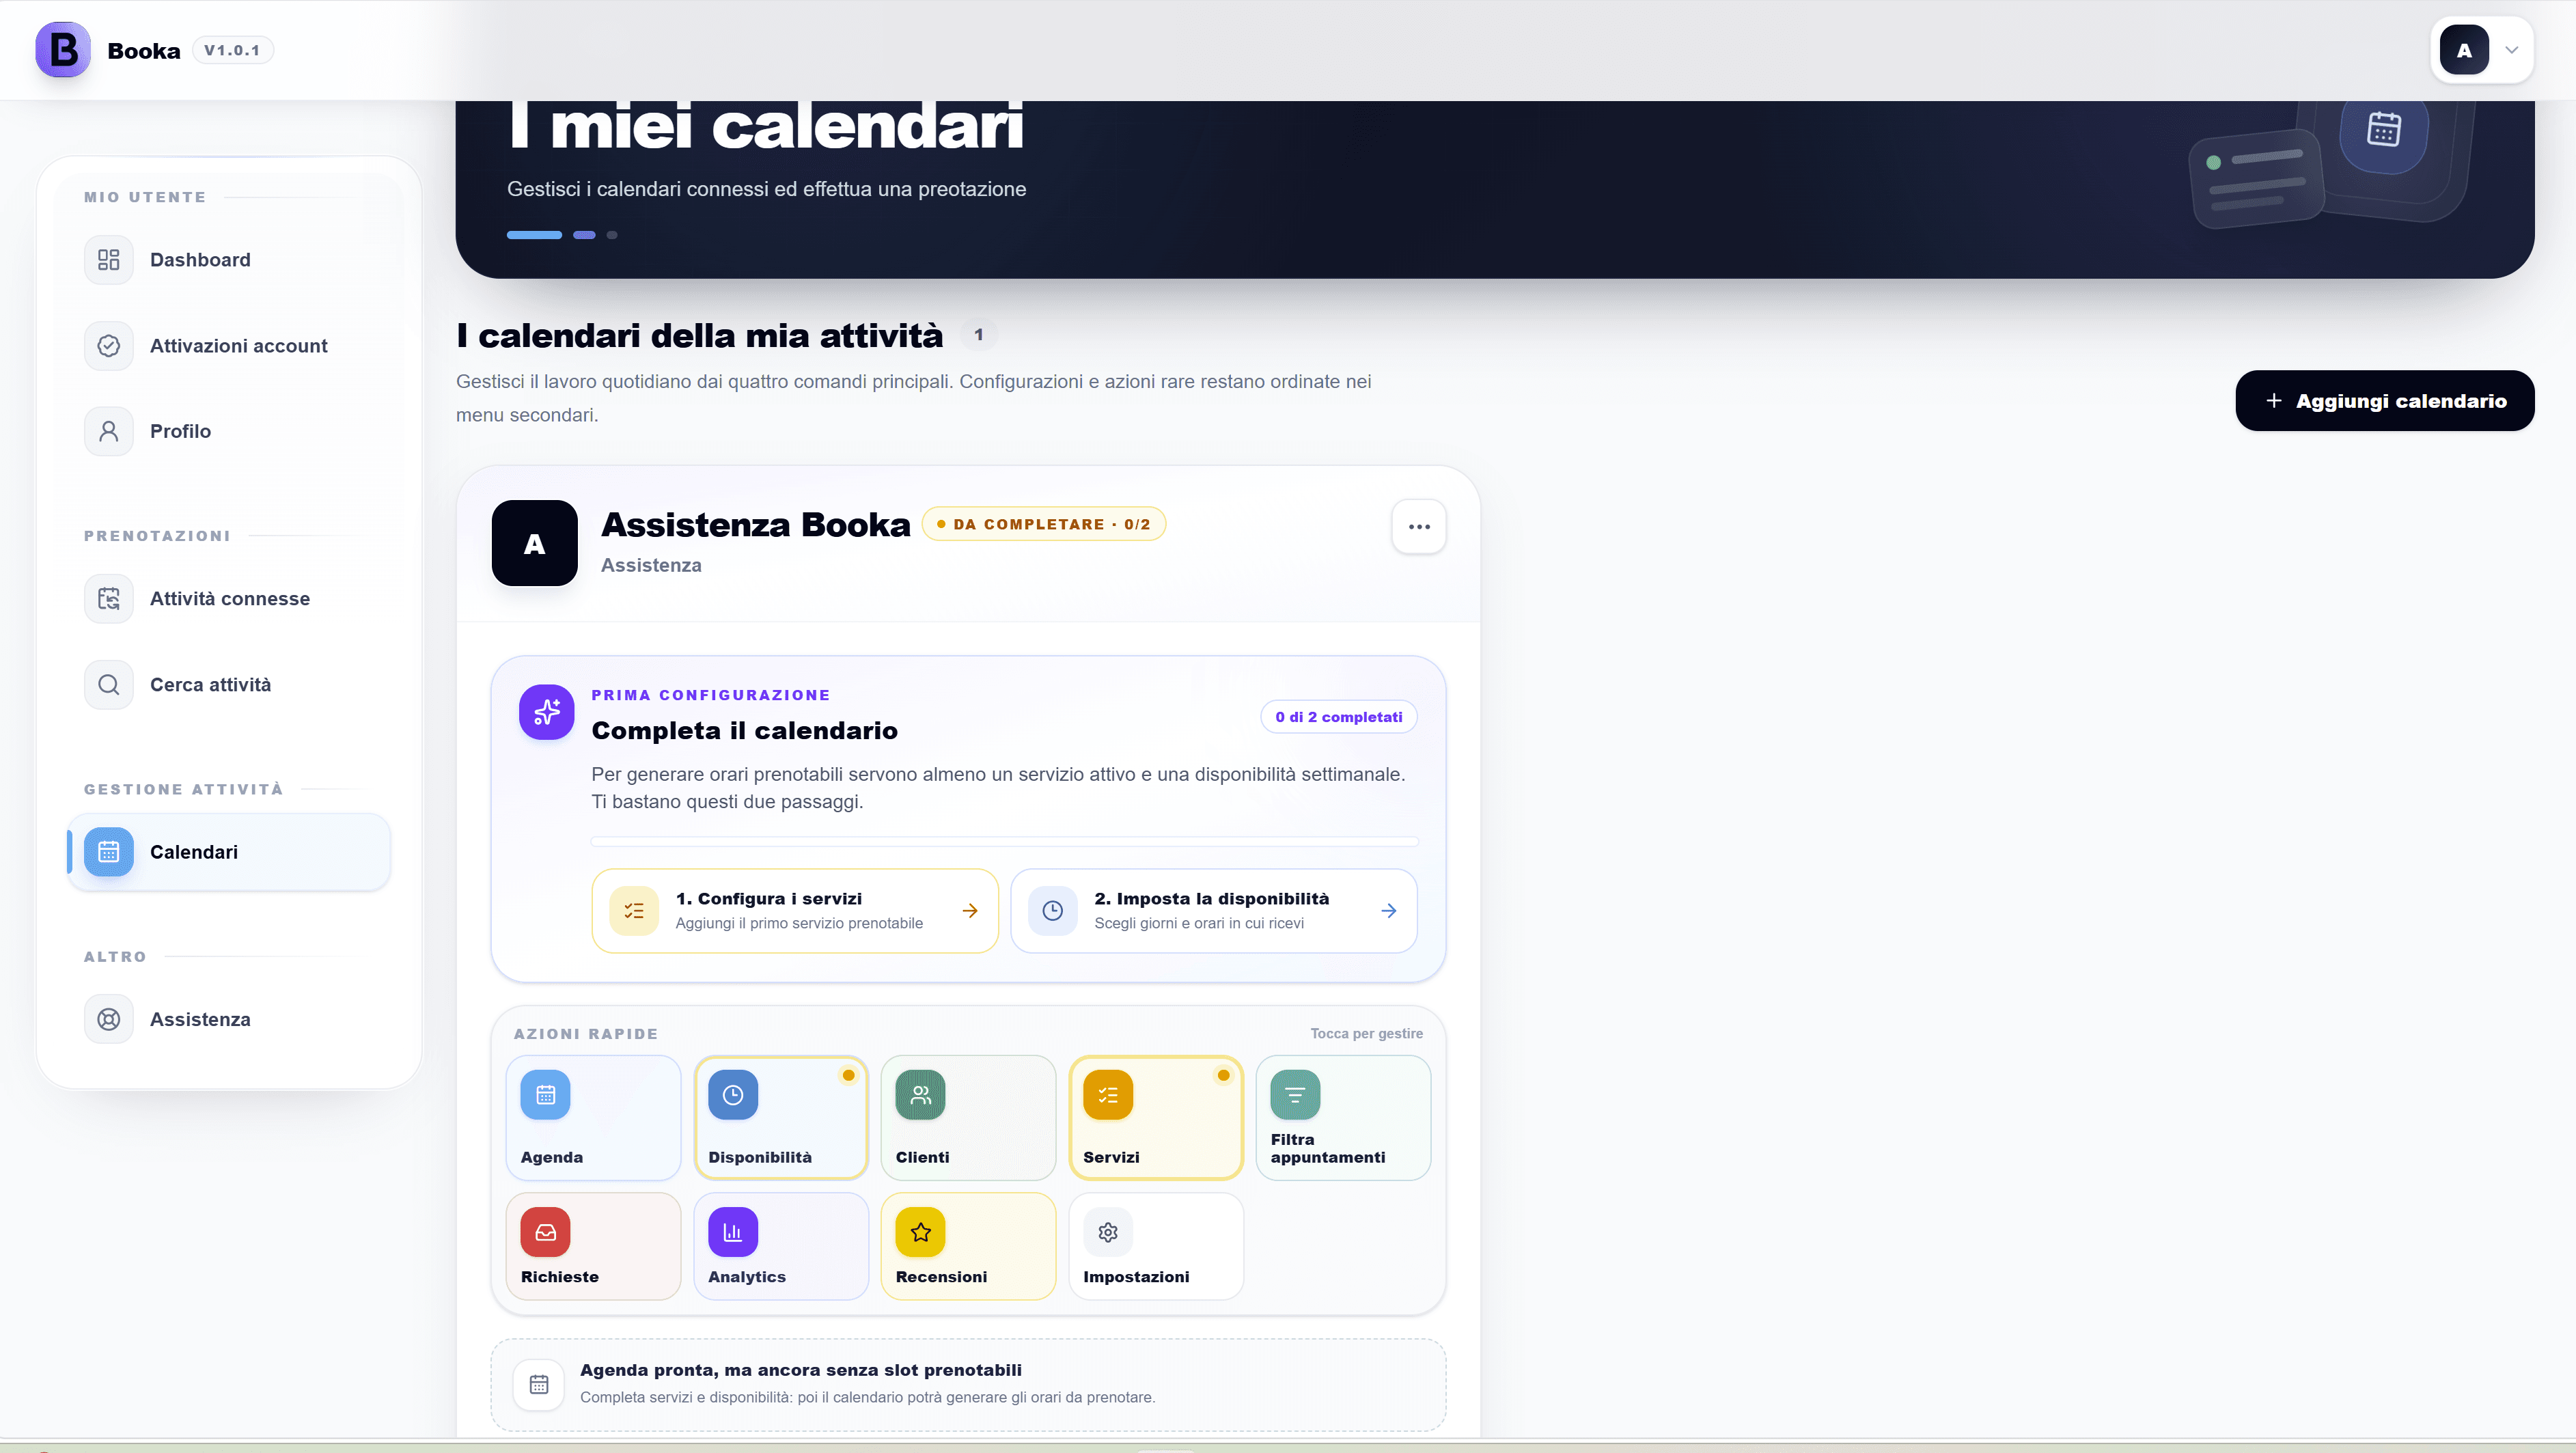The height and width of the screenshot is (1453, 2576).
Task: Click 'Agenda pronta, ma ancora senza slot prenotabili'
Action: (801, 1370)
